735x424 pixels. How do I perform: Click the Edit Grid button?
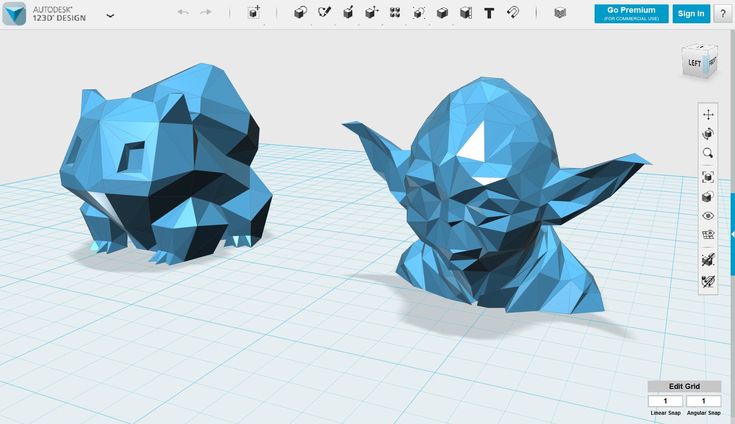684,387
